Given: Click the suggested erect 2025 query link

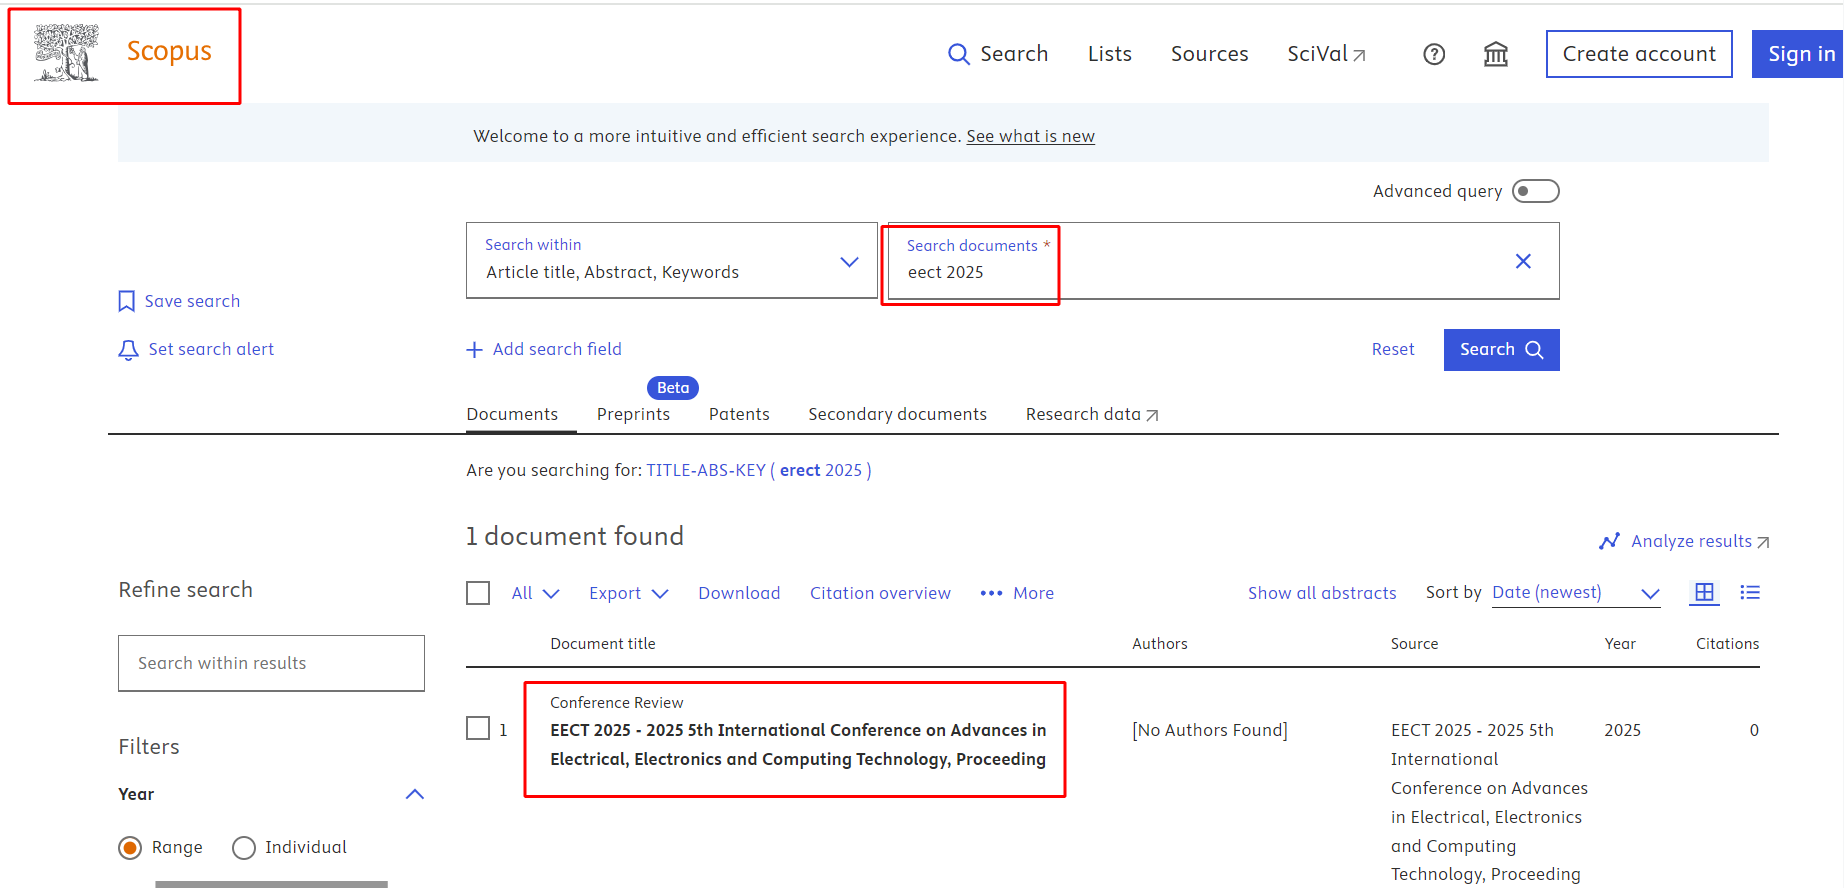Looking at the screenshot, I should pos(759,470).
